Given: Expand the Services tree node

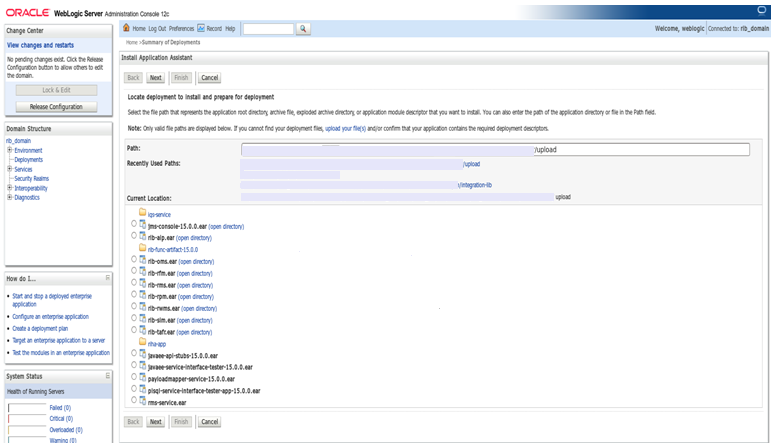Looking at the screenshot, I should [x=9, y=169].
